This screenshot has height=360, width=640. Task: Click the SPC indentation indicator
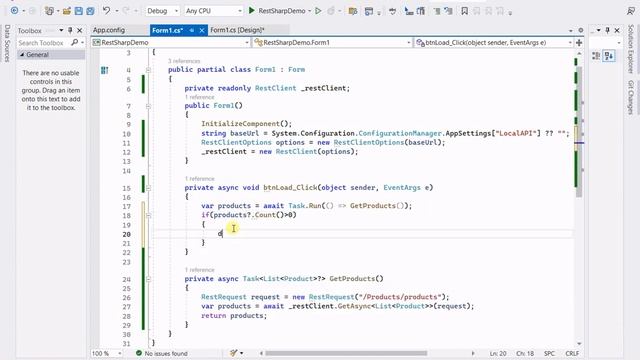pyautogui.click(x=549, y=353)
